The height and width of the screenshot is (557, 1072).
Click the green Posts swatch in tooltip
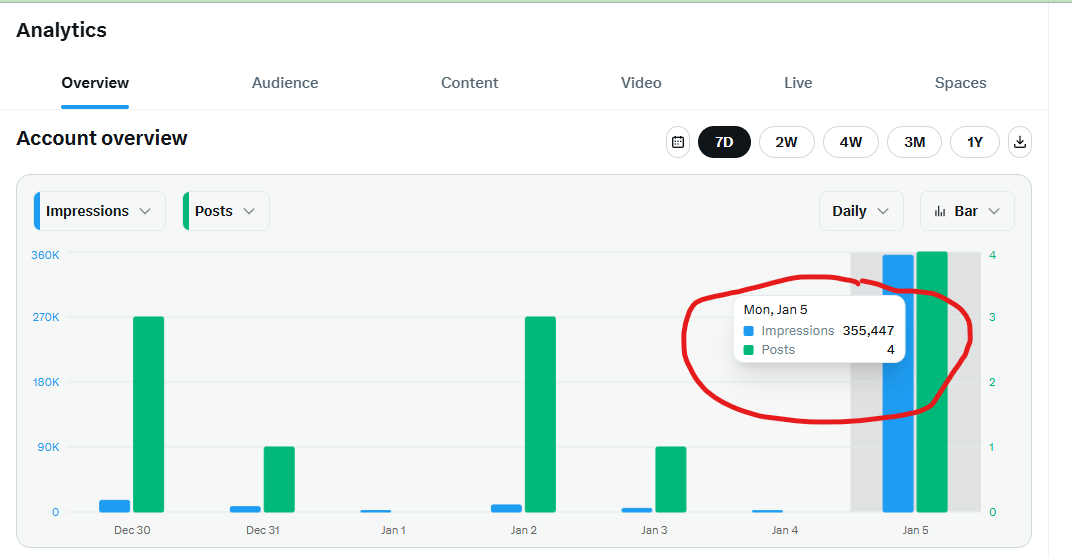click(749, 350)
